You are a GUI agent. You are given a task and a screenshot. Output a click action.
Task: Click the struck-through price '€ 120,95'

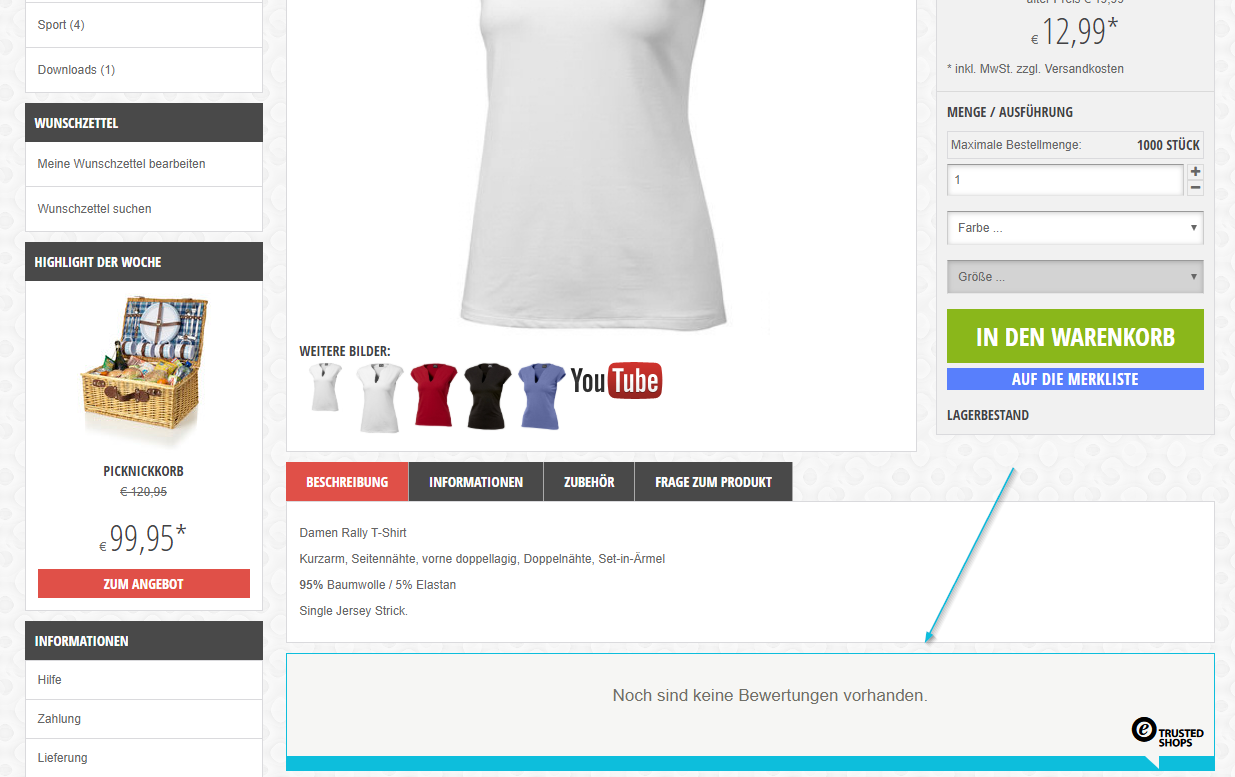143,492
